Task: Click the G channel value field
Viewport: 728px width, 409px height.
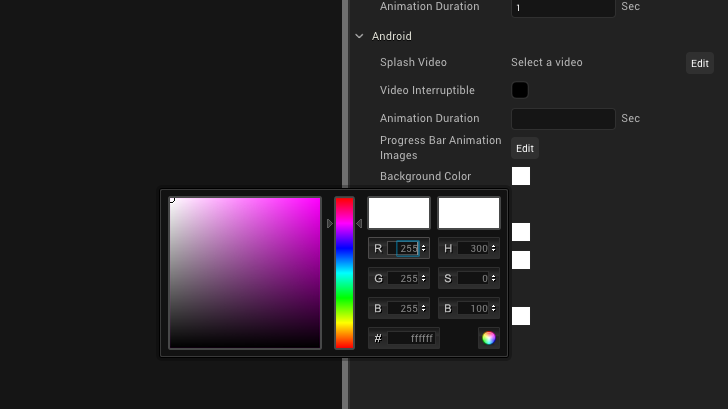Action: [403, 279]
